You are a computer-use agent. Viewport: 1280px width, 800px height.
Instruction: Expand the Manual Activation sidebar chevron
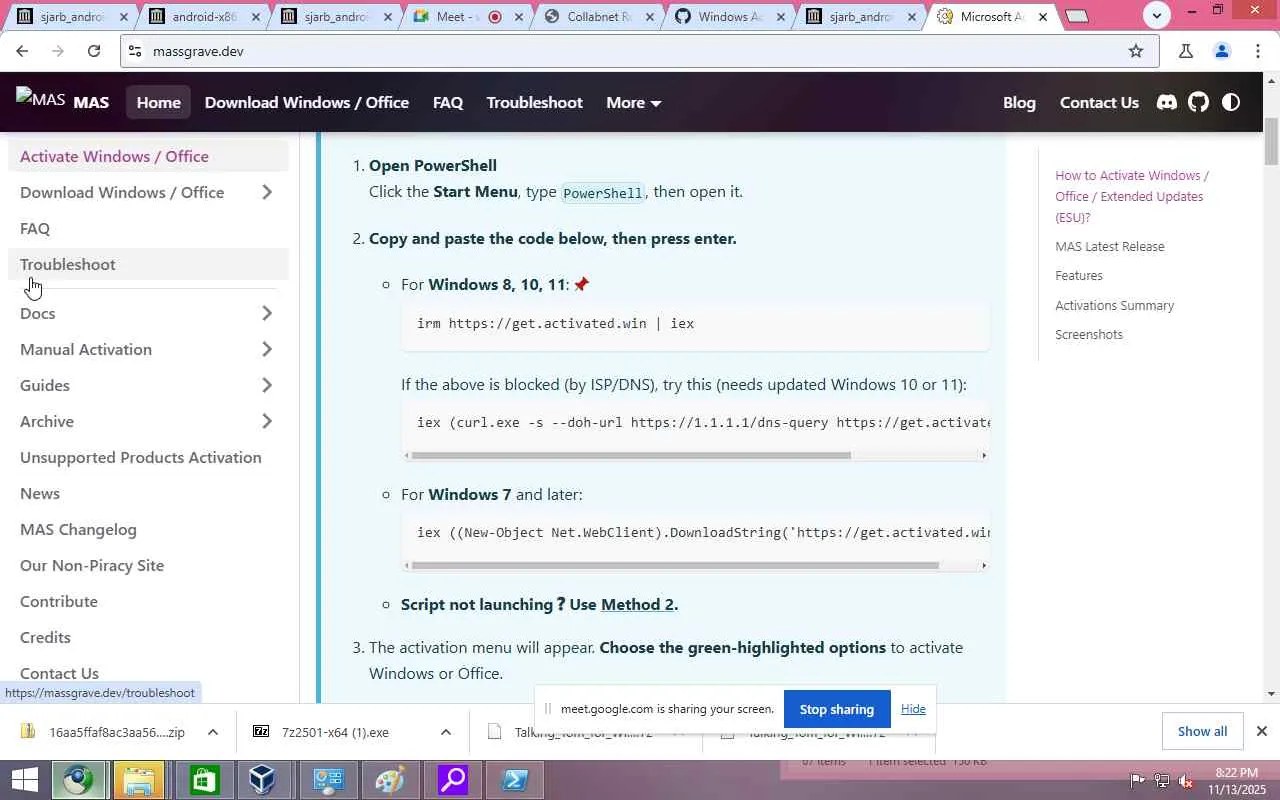[267, 349]
